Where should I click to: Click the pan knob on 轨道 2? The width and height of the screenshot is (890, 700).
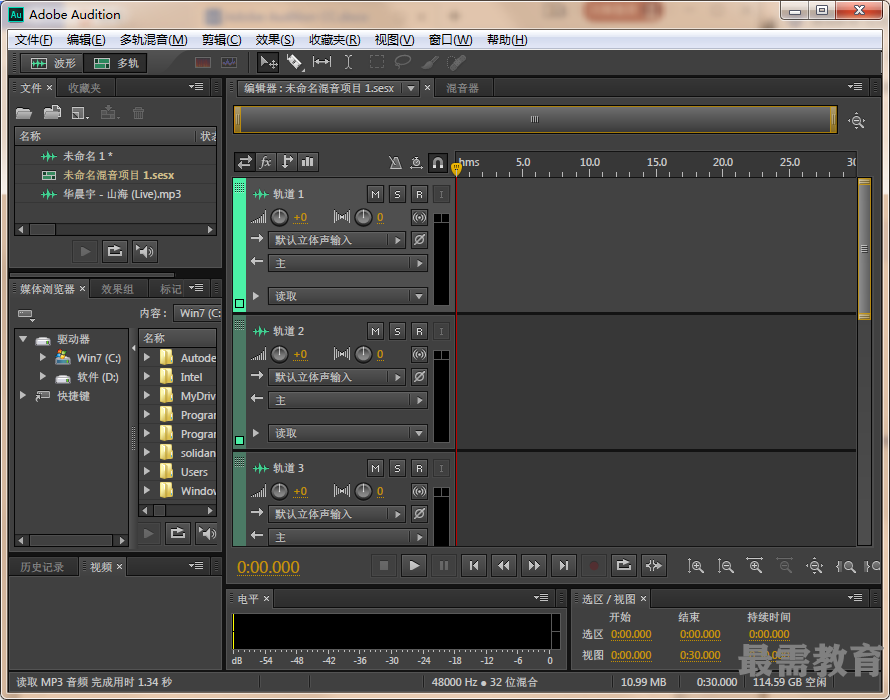[x=363, y=354]
